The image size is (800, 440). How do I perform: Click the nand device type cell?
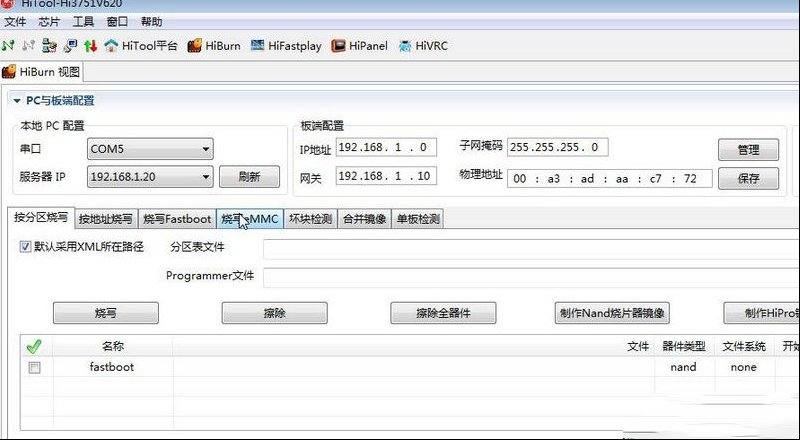[683, 367]
